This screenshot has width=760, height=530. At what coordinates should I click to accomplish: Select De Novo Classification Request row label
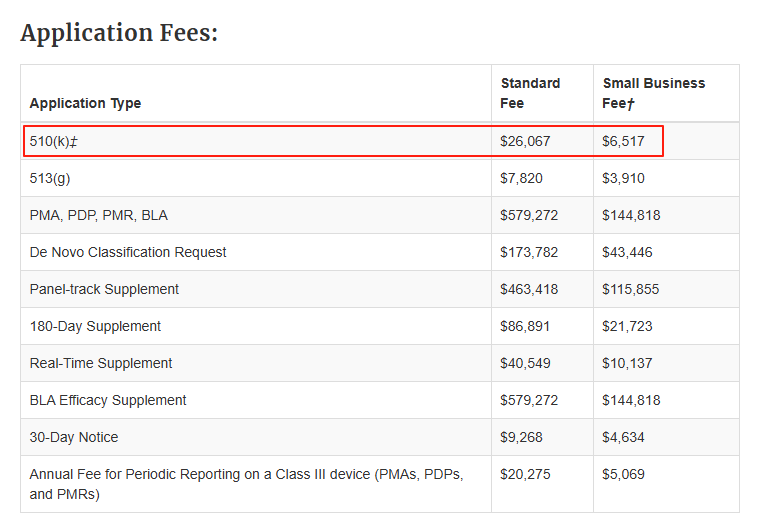(x=128, y=252)
